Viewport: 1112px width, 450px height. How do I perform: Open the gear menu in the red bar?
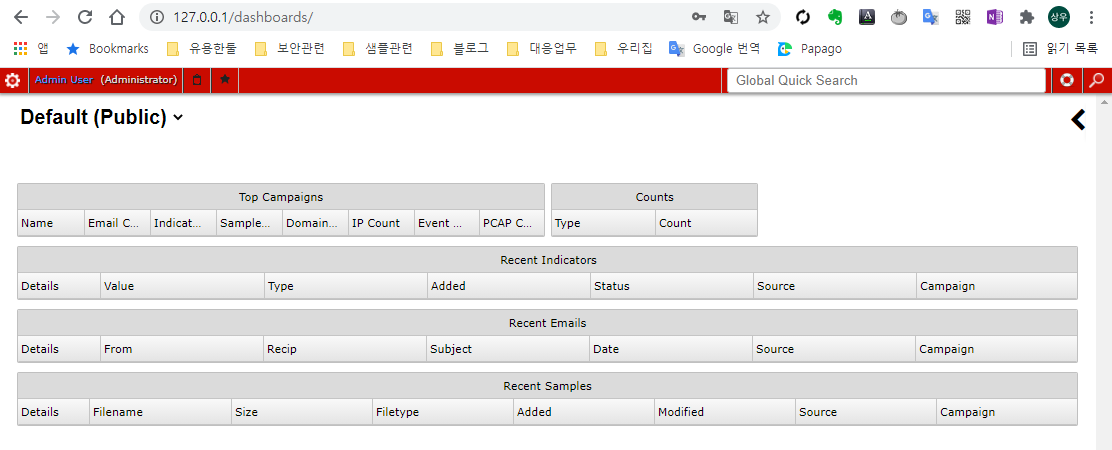(12, 81)
